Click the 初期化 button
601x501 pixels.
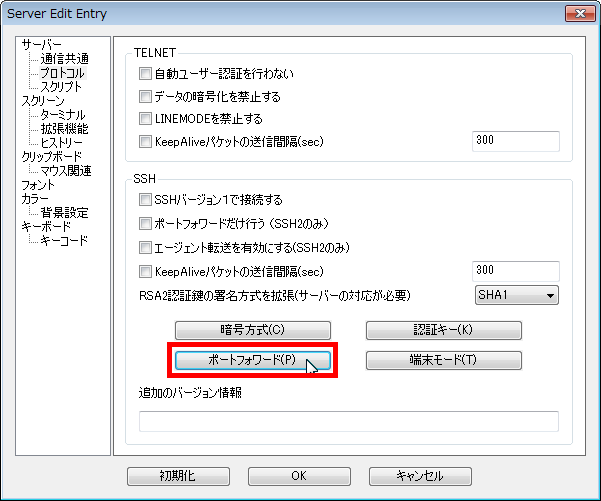pyautogui.click(x=178, y=476)
